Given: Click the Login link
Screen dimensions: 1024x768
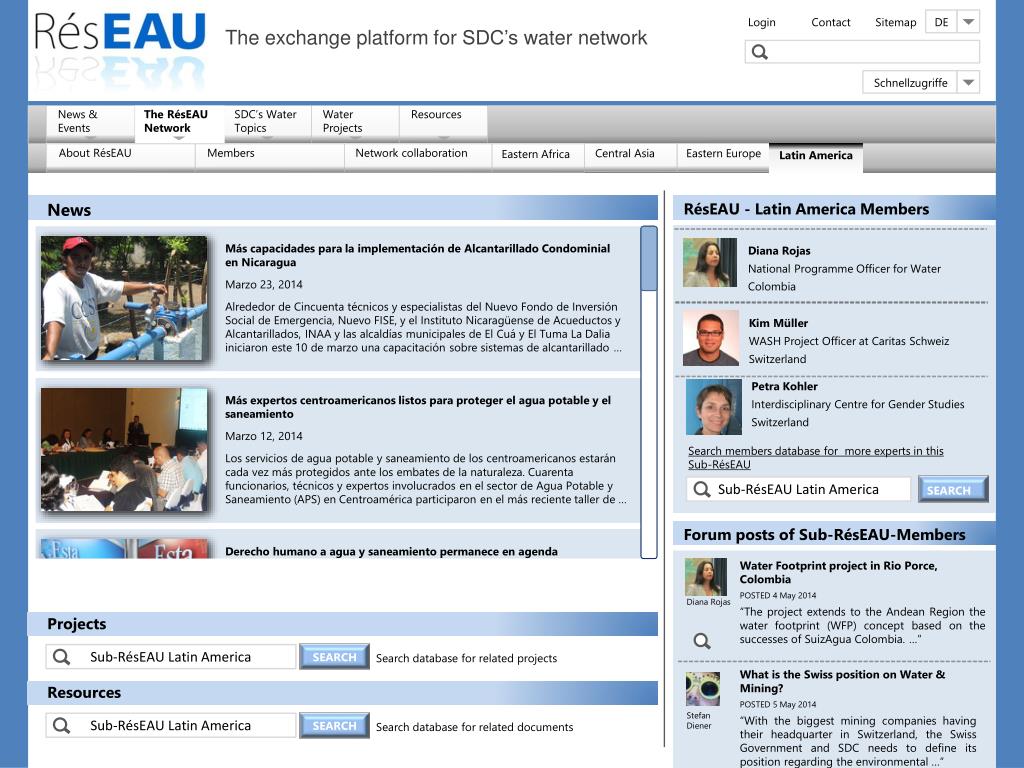Looking at the screenshot, I should 761,22.
